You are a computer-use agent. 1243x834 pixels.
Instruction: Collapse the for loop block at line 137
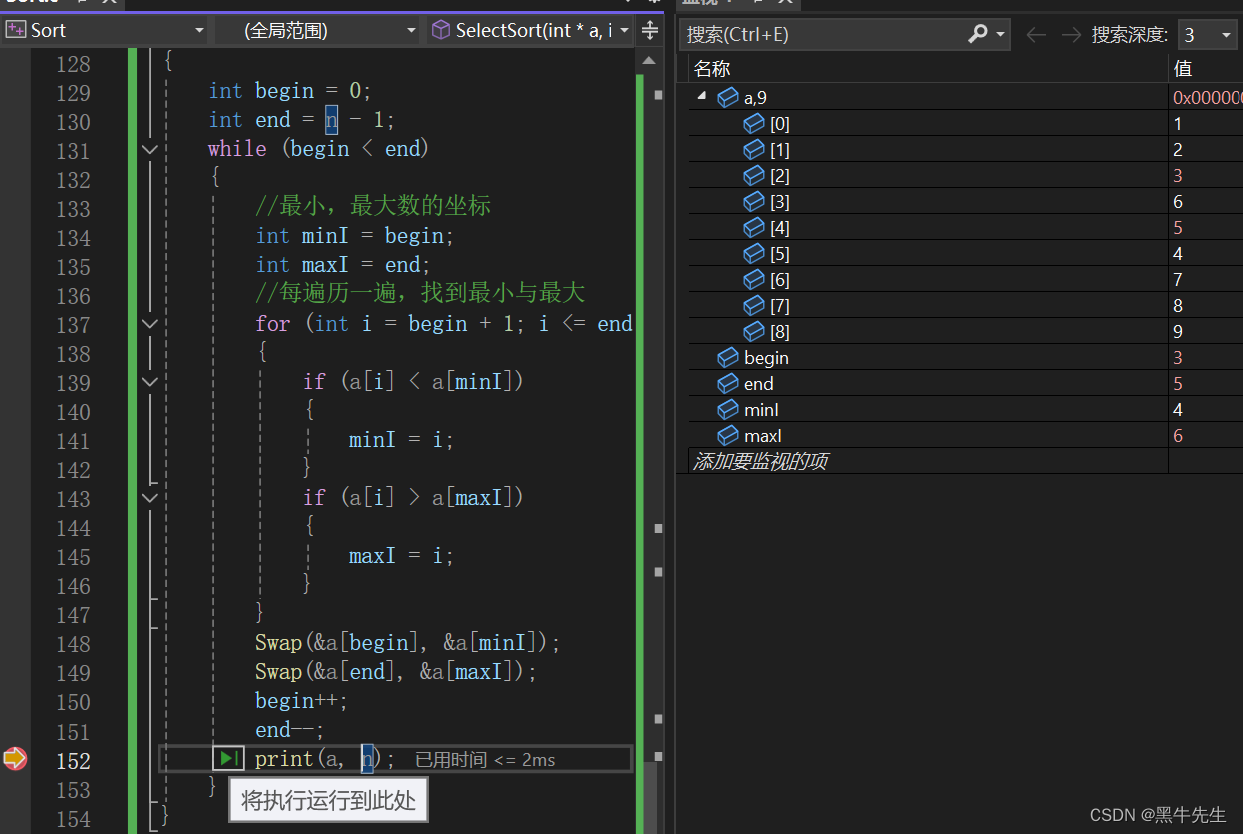pos(150,323)
